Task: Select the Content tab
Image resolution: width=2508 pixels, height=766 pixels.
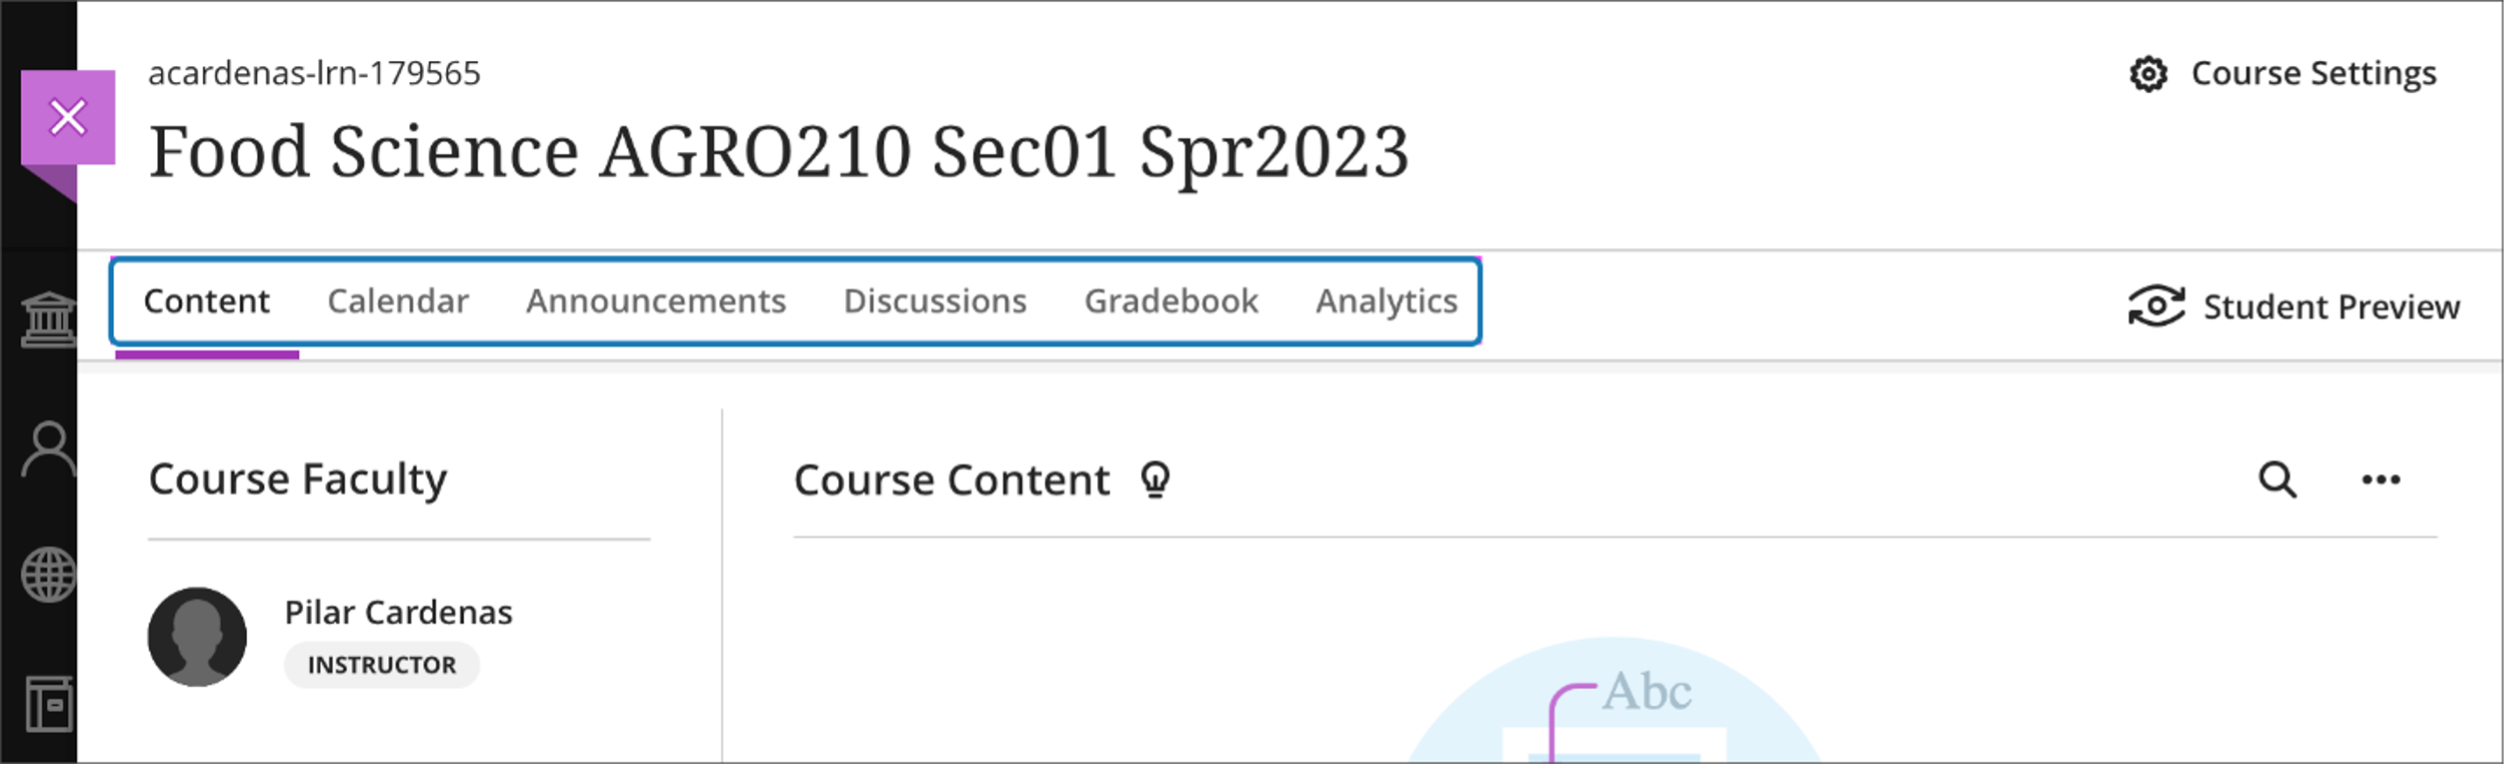Action: click(x=206, y=301)
